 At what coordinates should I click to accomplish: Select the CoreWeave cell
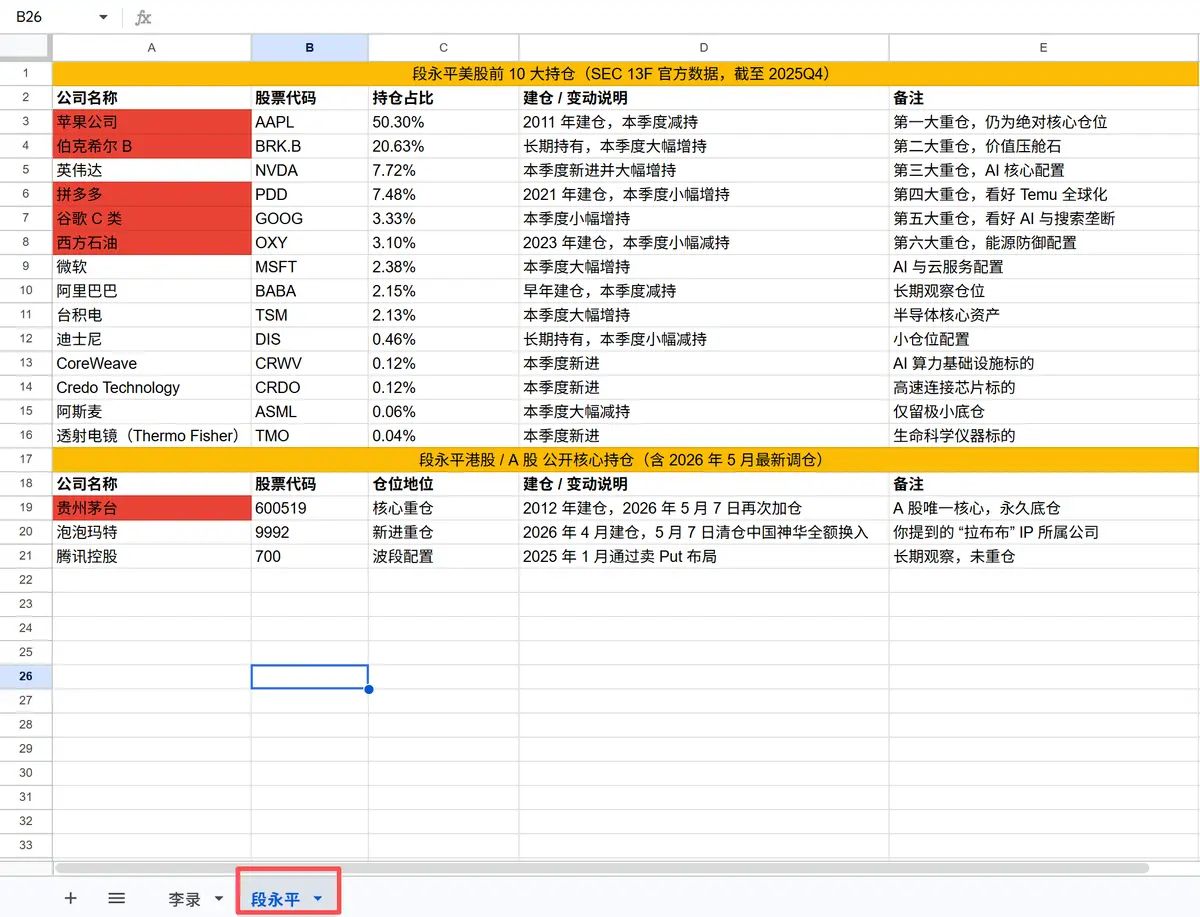(x=152, y=363)
